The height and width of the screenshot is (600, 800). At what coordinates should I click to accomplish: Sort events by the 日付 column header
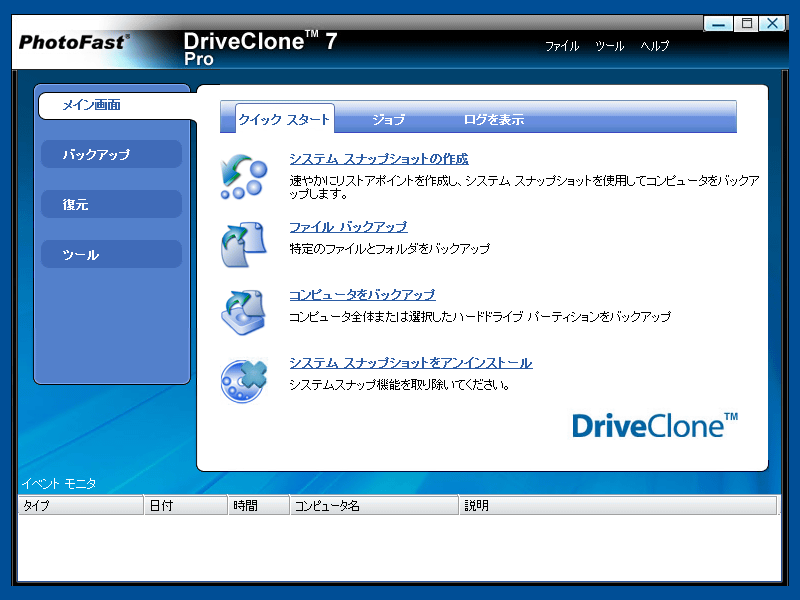tap(185, 506)
